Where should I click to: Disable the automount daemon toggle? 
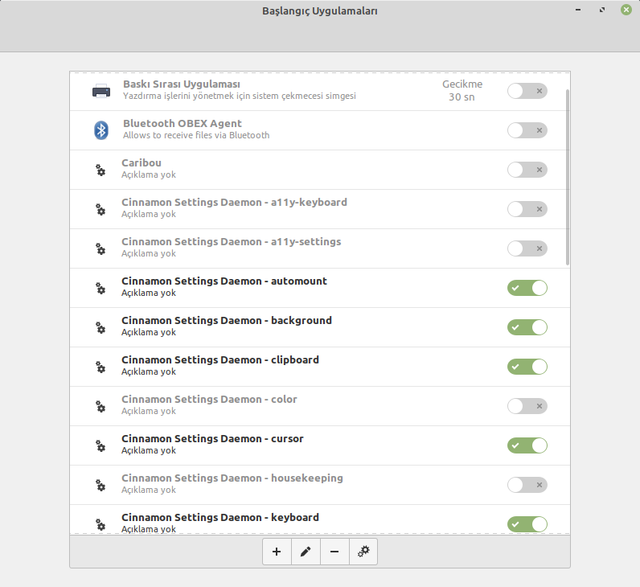(527, 288)
